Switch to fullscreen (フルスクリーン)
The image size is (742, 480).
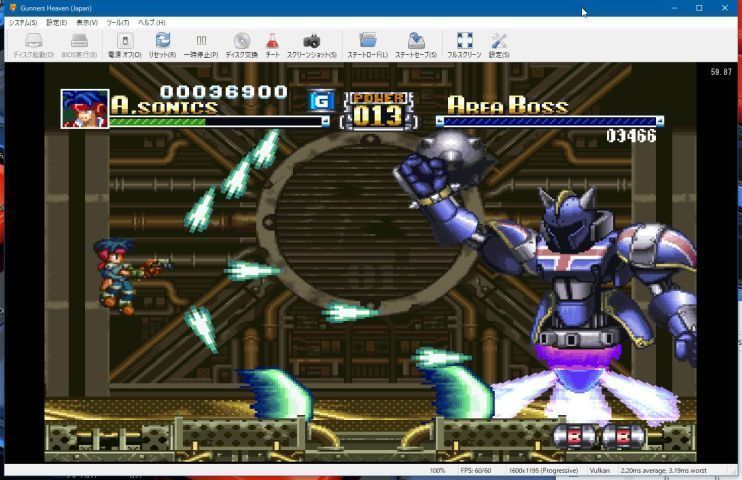[464, 46]
